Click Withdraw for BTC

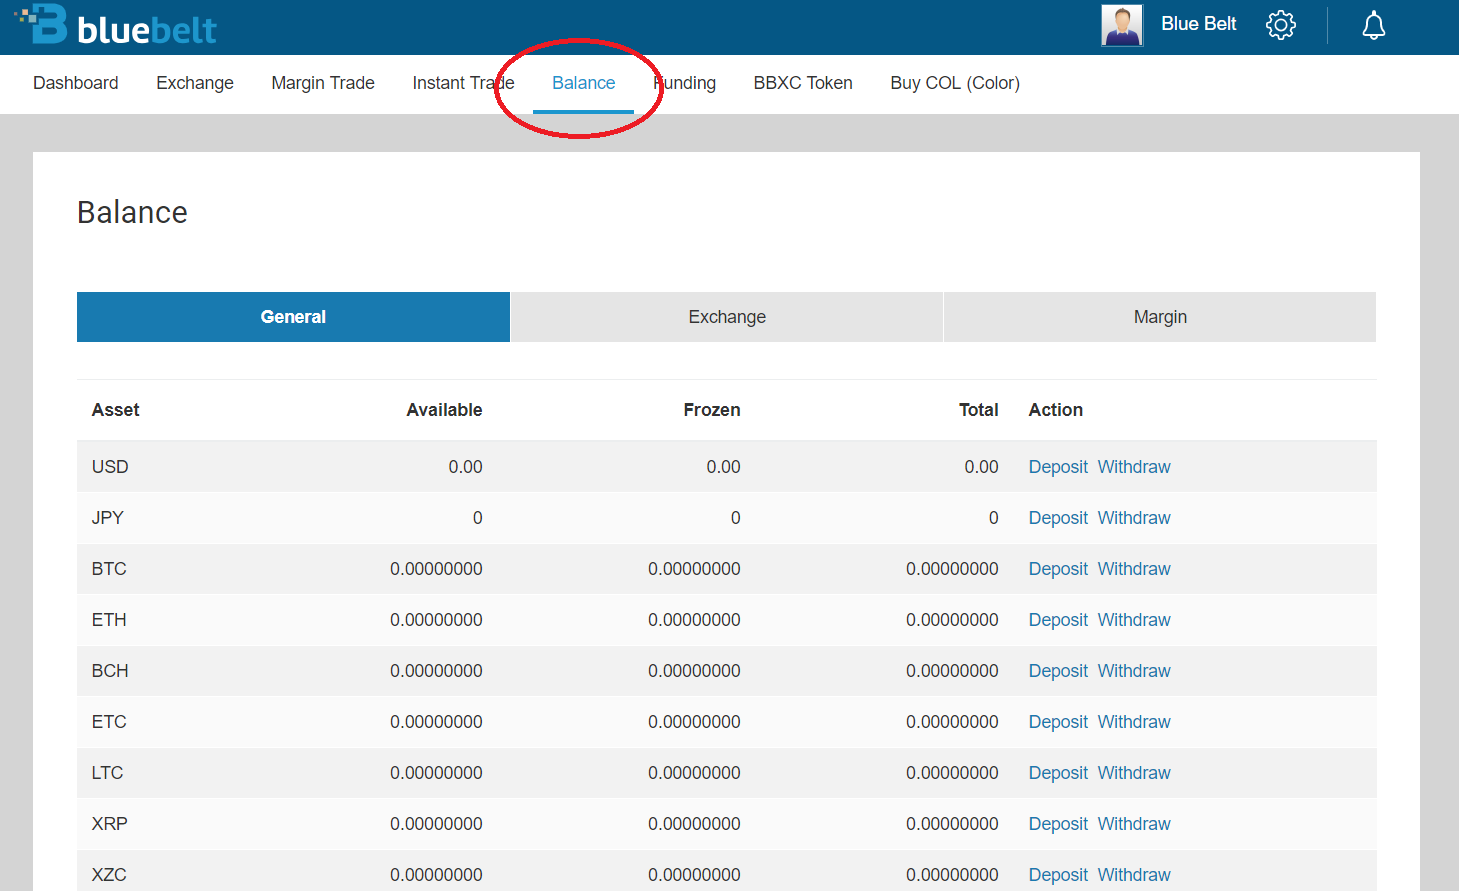(1134, 569)
